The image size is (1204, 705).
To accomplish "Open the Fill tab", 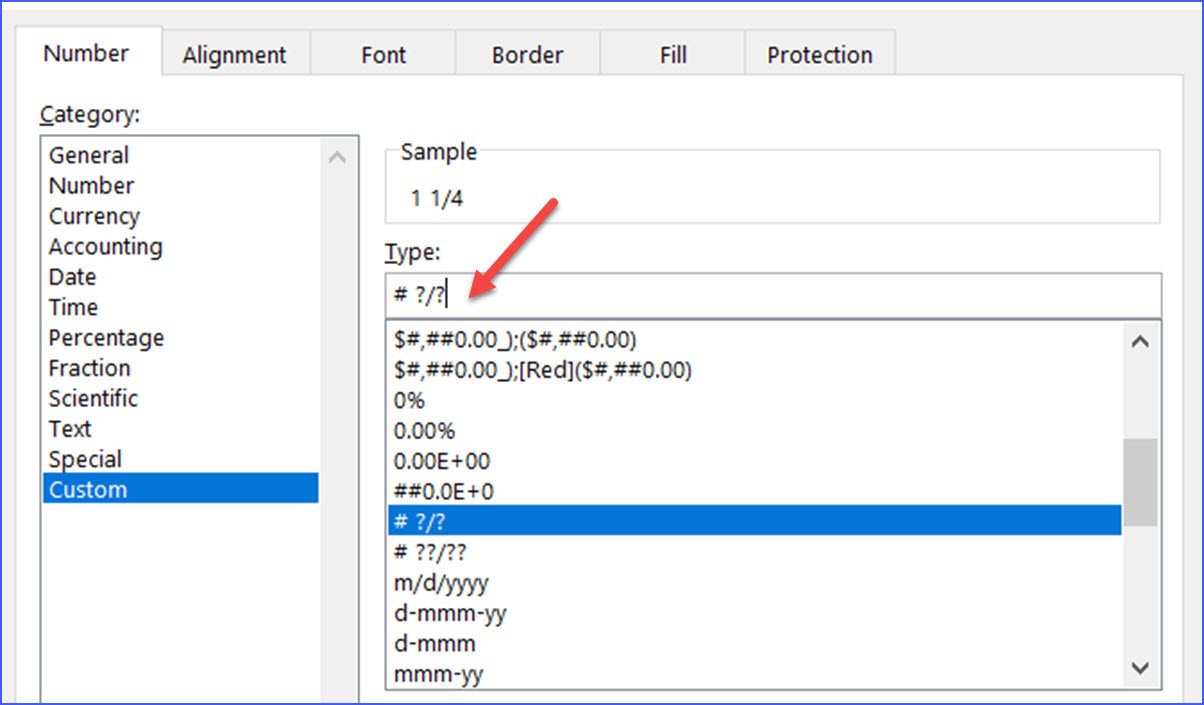I will (x=673, y=55).
